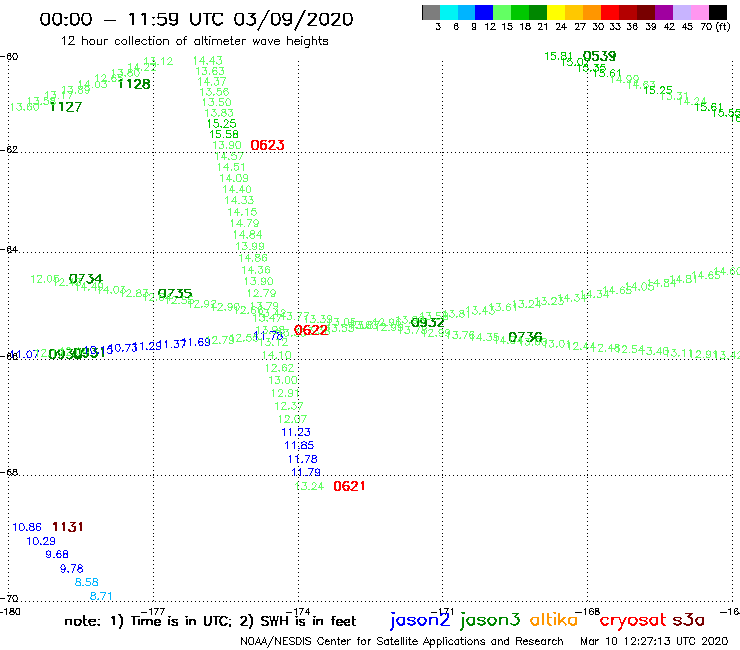This screenshot has height=650, width=740.
Task: Click the -177 longitude axis label
Action: click(153, 612)
